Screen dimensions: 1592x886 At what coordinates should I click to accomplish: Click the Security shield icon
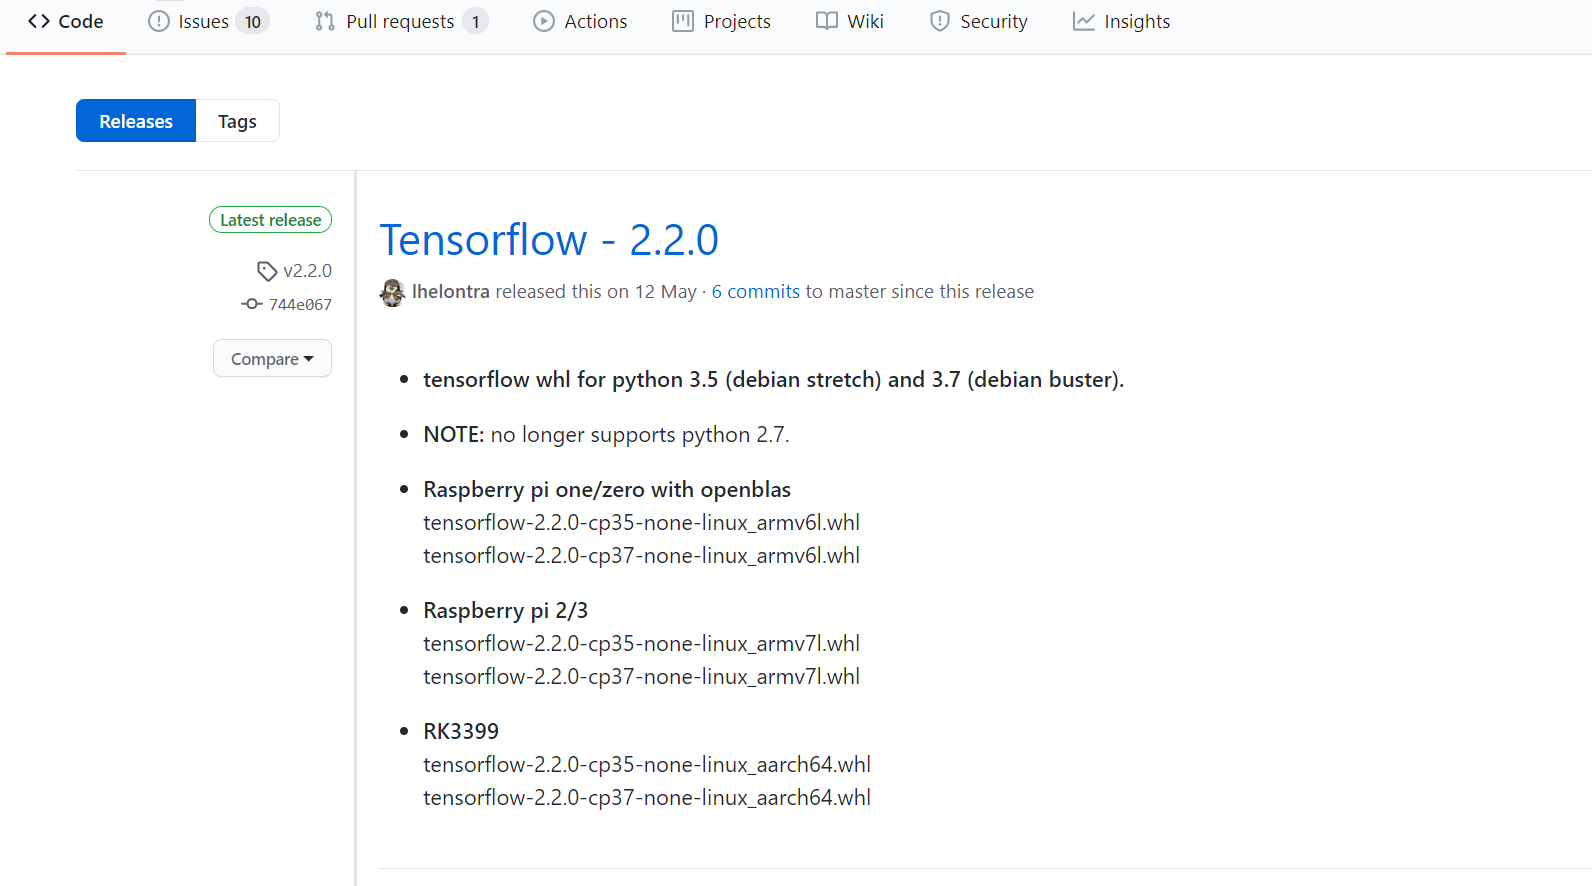[x=940, y=20]
